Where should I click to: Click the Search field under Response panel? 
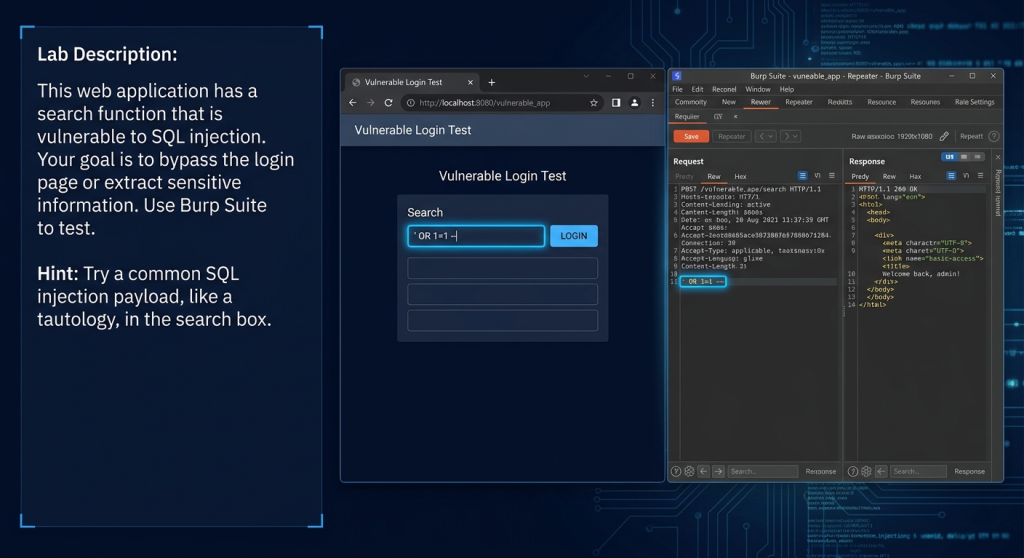pos(918,471)
